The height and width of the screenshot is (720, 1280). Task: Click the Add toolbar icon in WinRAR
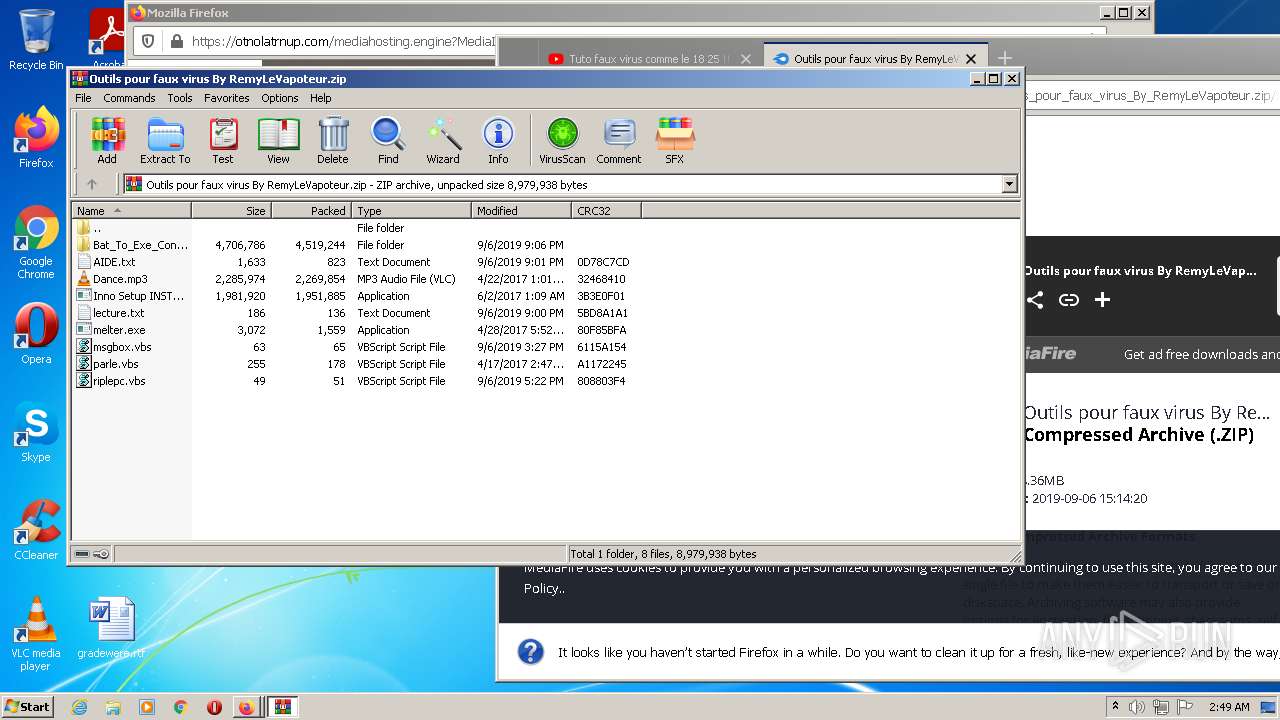[107, 140]
